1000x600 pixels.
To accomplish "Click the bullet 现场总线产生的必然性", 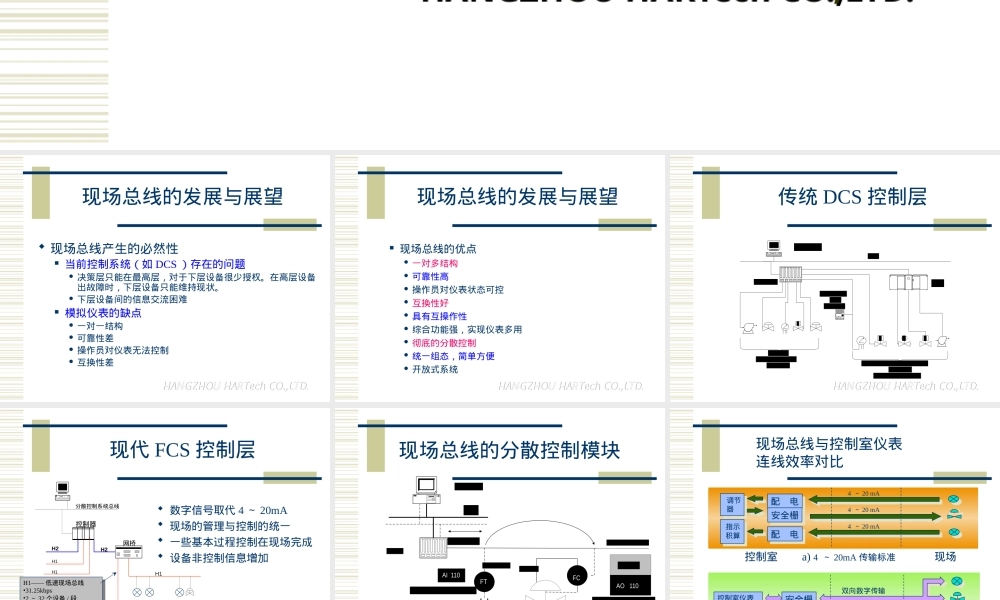I will point(114,248).
